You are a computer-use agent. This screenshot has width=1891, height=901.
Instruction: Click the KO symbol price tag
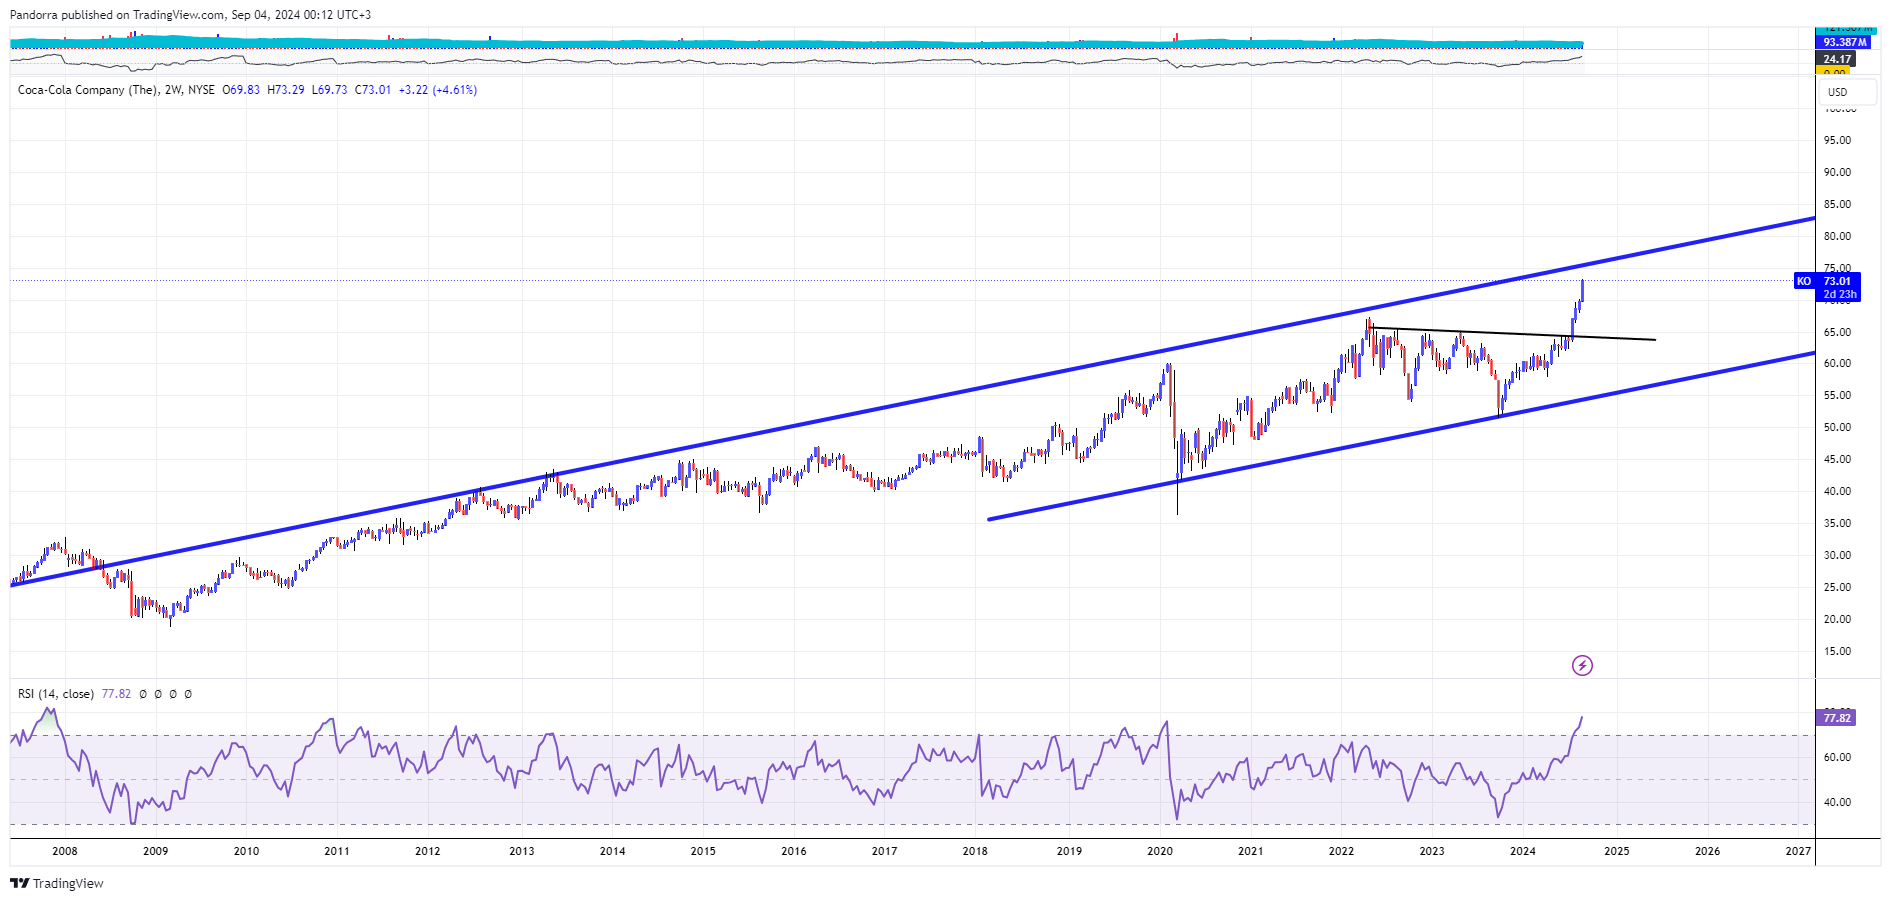(x=1804, y=281)
